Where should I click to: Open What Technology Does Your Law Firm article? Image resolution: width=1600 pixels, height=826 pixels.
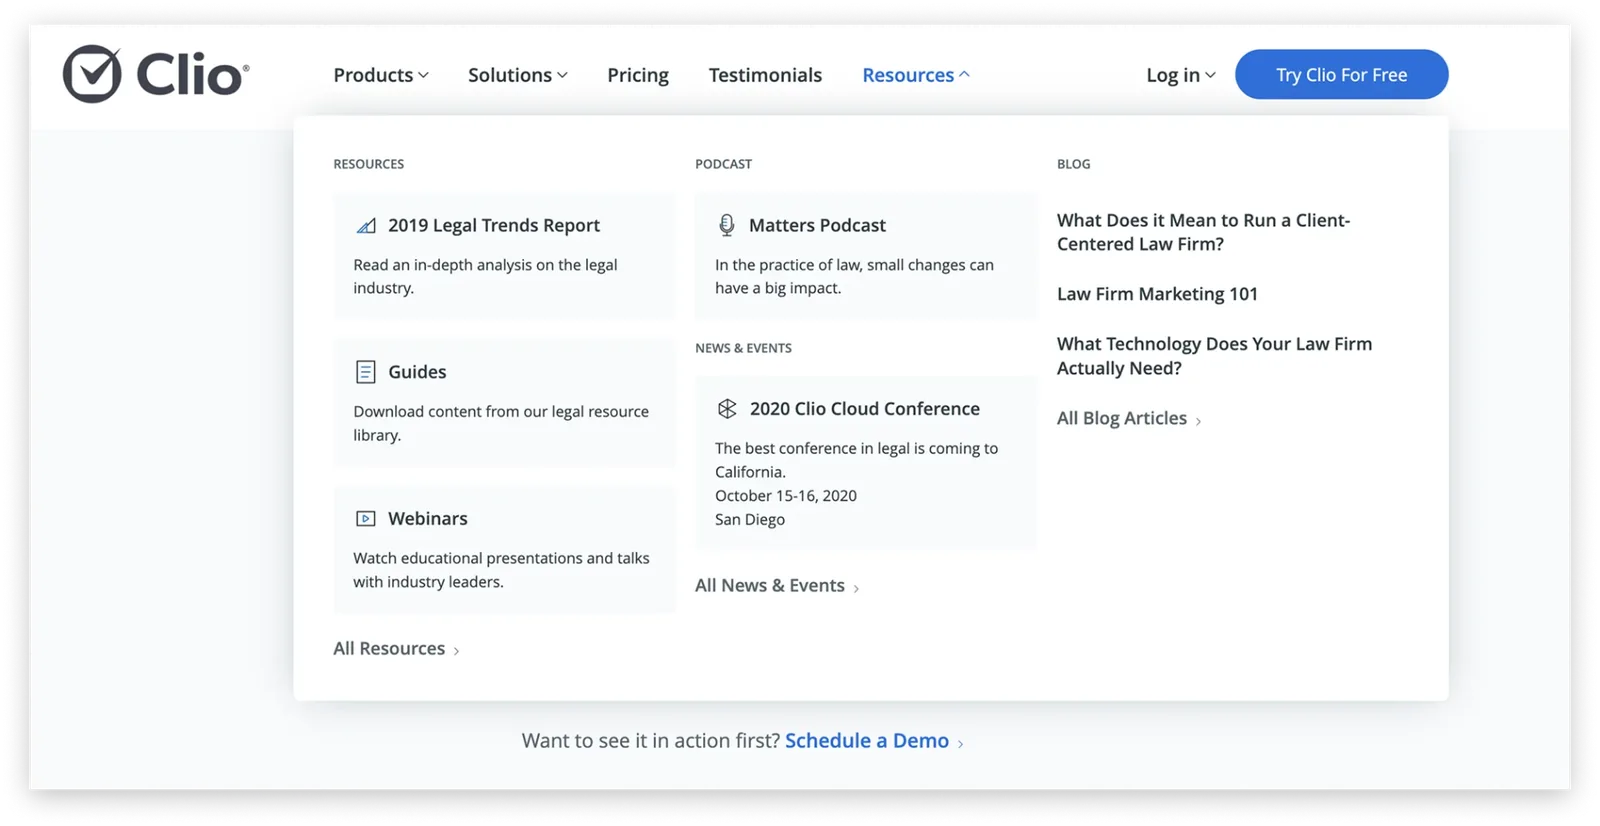(1214, 356)
